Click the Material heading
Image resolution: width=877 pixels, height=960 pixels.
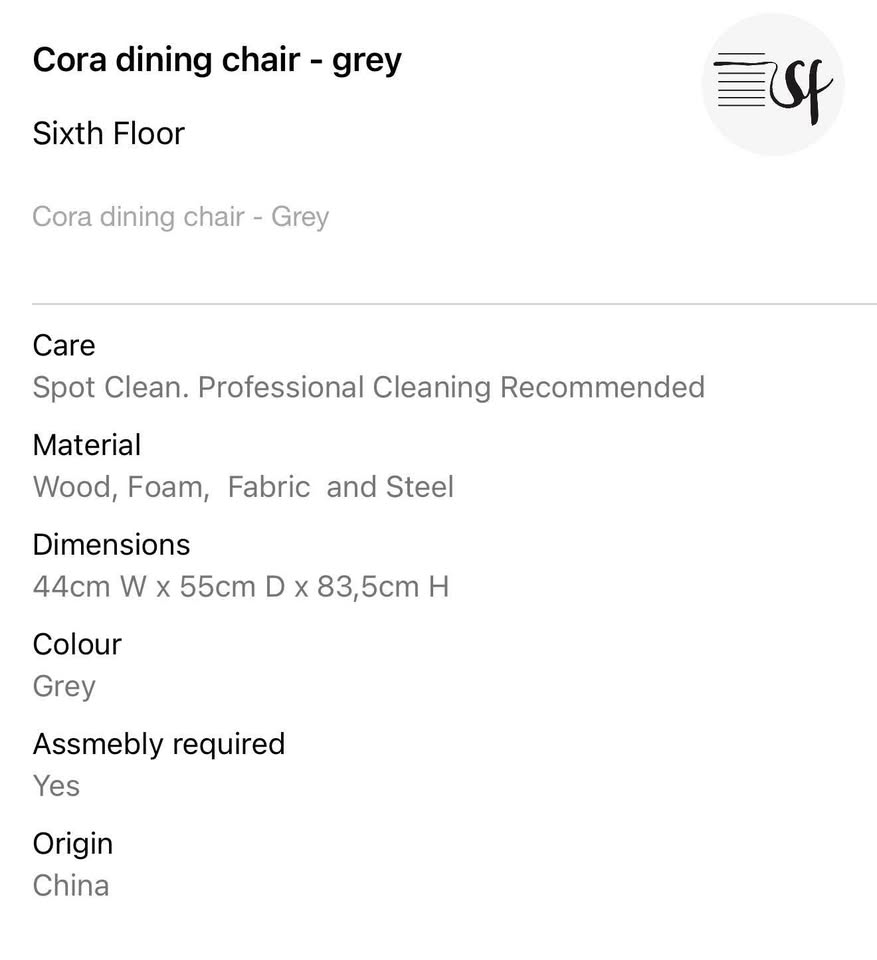(x=87, y=445)
